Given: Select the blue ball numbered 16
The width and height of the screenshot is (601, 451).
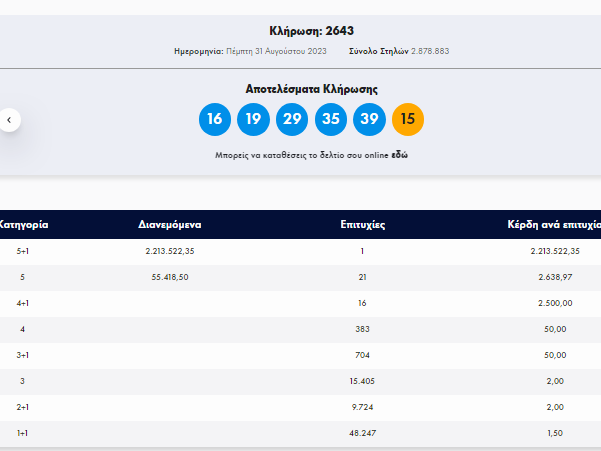Looking at the screenshot, I should coord(215,119).
